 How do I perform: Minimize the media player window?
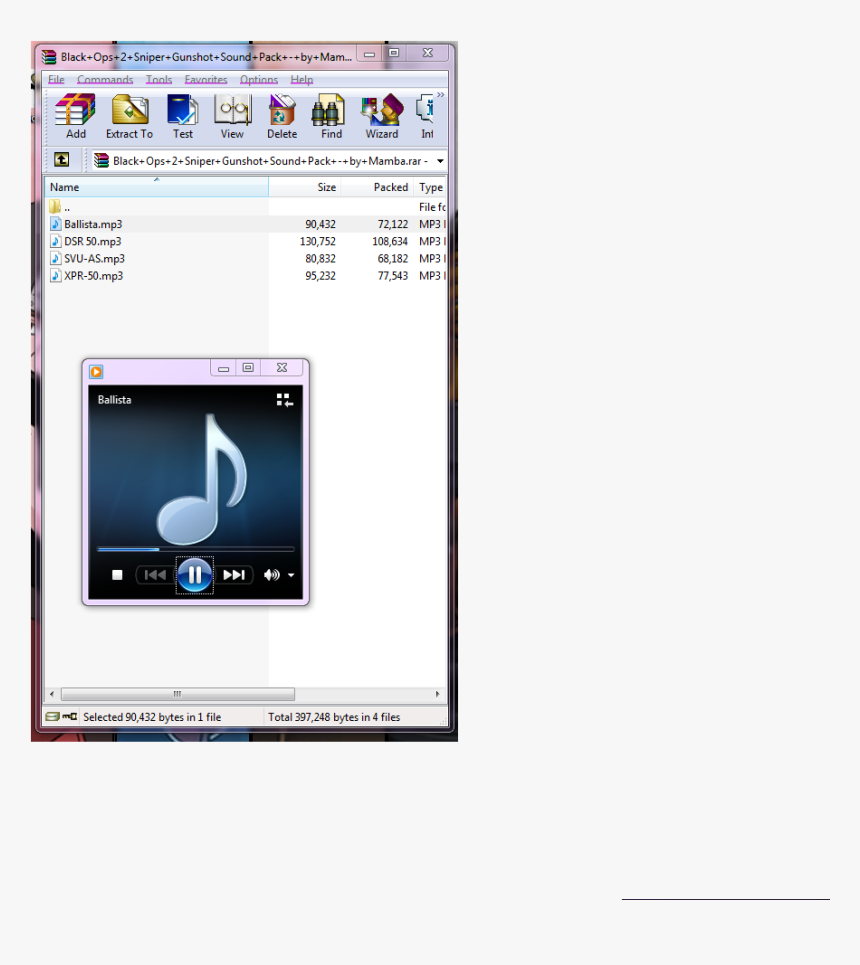223,368
